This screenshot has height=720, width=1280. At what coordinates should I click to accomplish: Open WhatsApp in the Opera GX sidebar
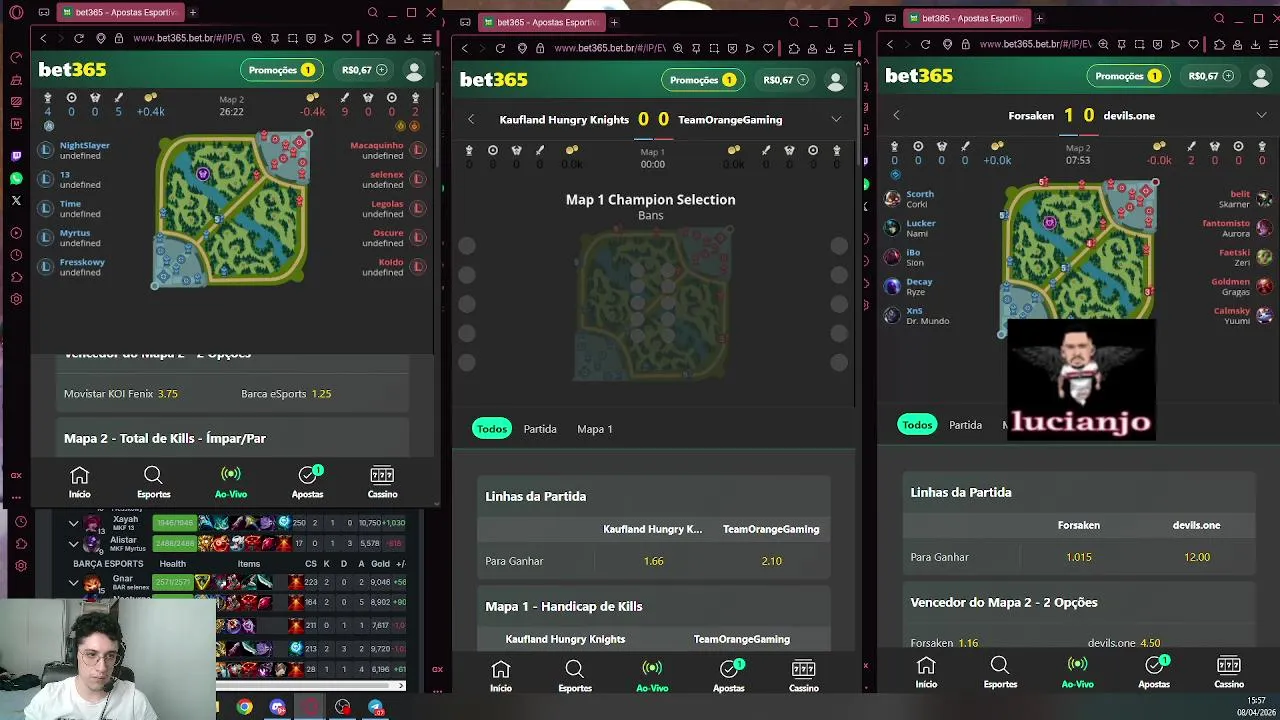tap(16, 178)
